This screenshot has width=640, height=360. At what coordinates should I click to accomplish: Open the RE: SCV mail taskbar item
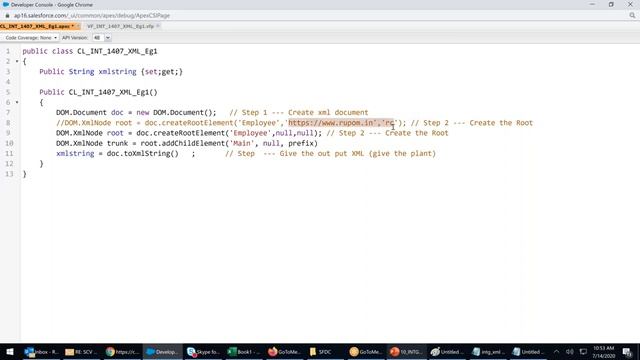pyautogui.click(x=81, y=351)
